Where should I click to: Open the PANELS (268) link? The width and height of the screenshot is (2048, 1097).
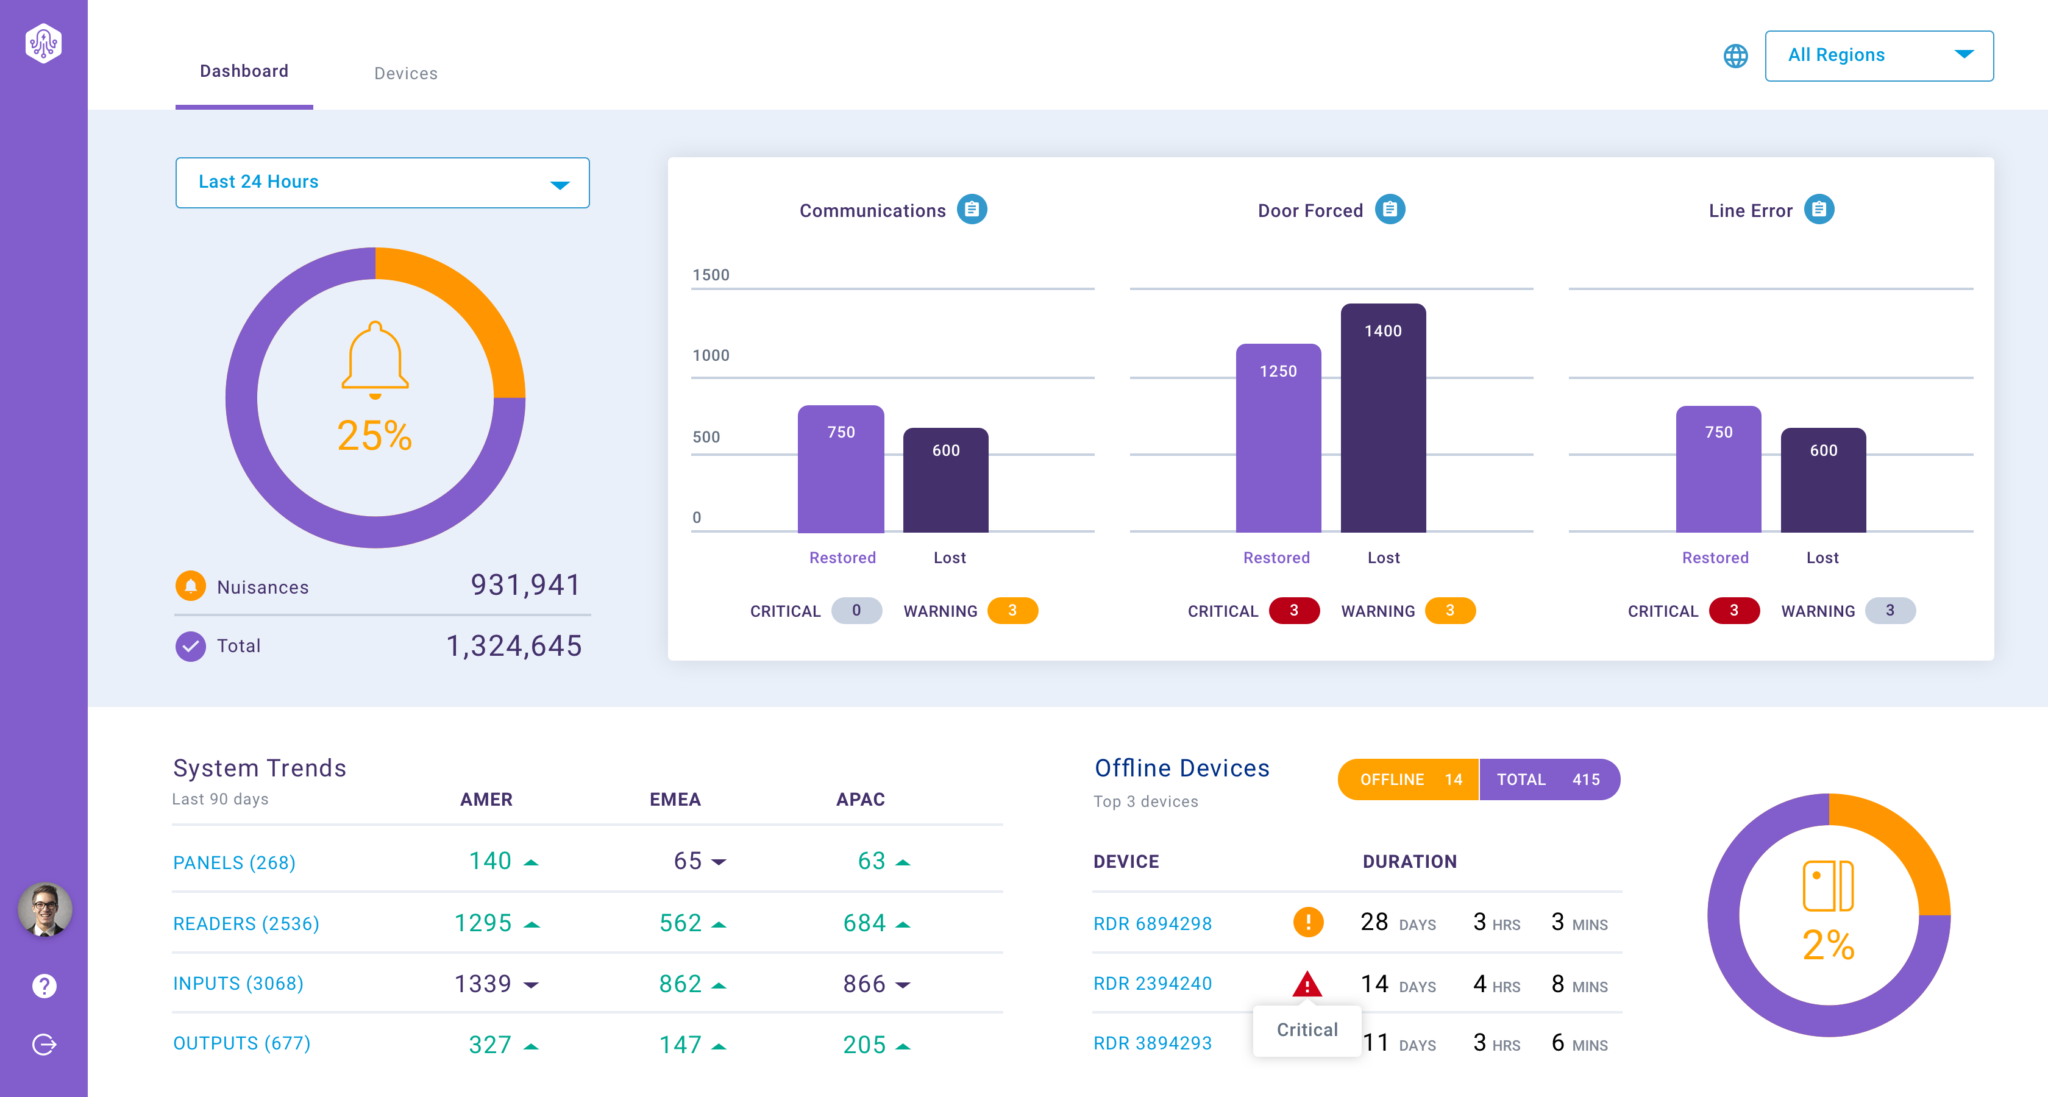tap(234, 862)
